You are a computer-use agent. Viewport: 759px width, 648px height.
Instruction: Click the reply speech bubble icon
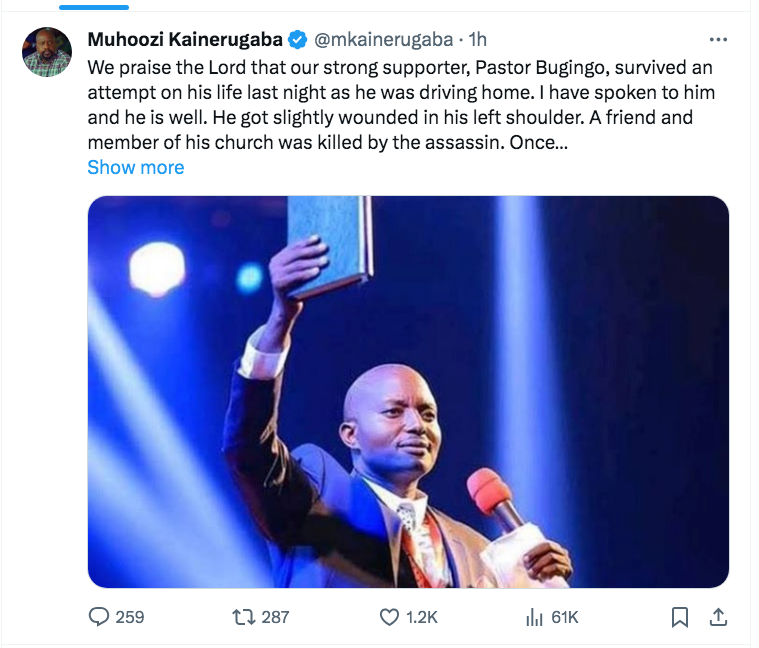click(x=98, y=617)
